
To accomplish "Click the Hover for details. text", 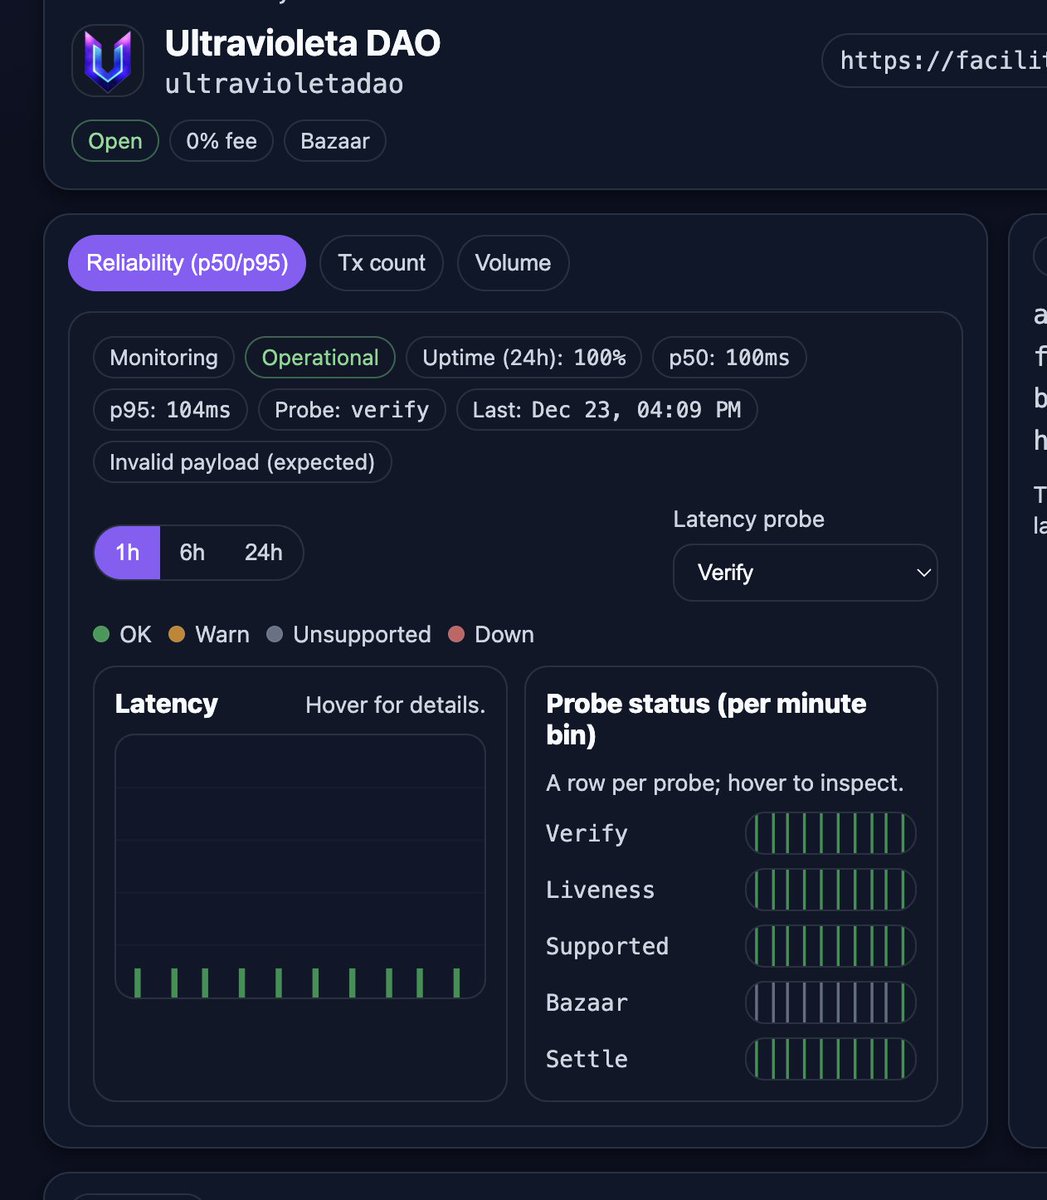I will point(395,705).
